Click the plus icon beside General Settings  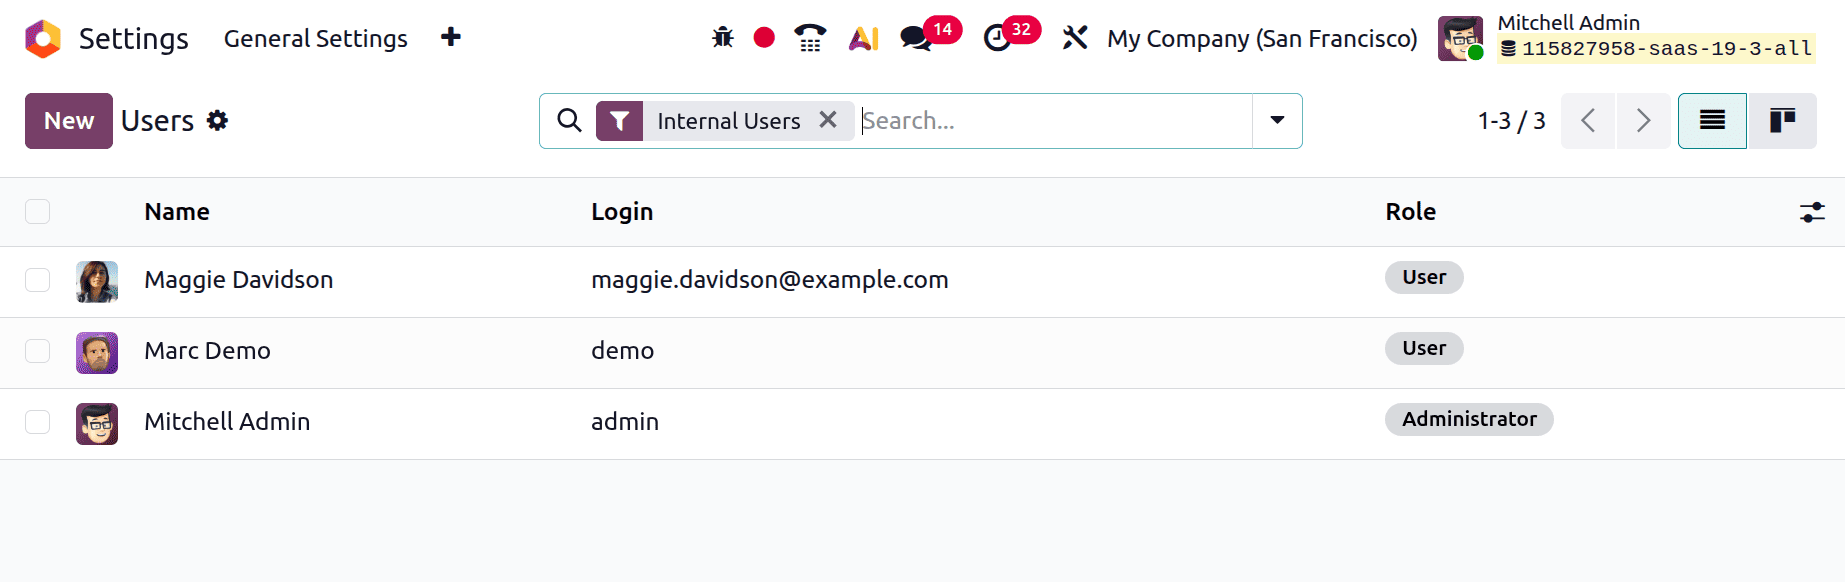(x=451, y=37)
